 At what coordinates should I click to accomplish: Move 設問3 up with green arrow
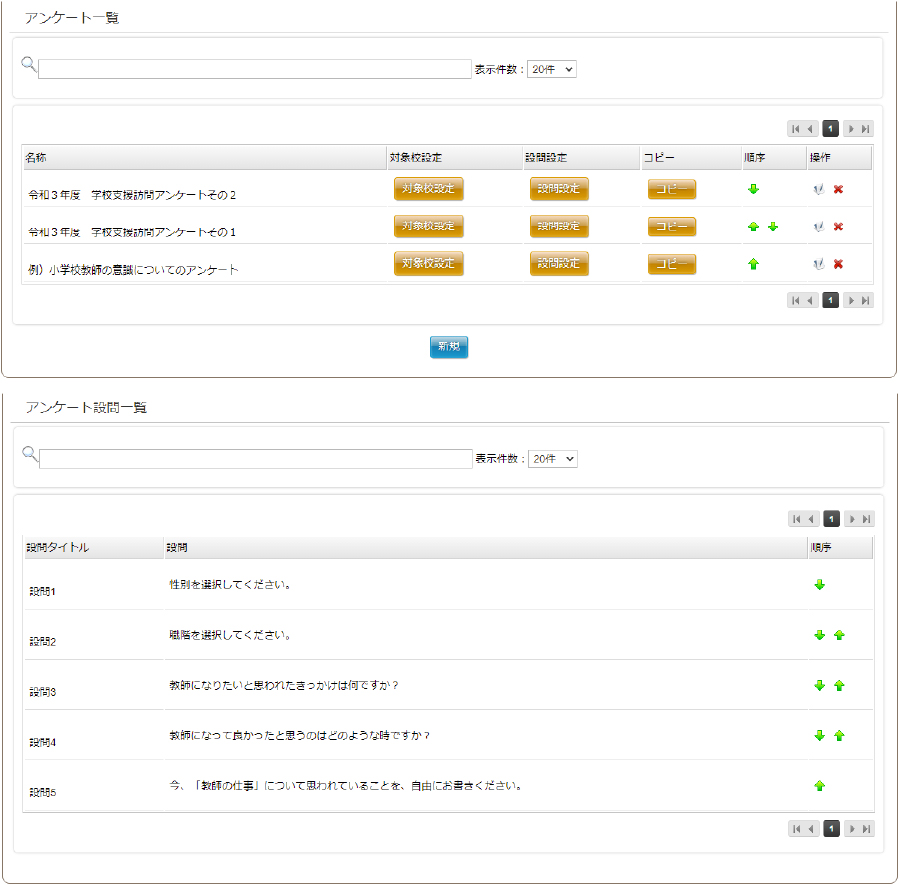click(839, 686)
